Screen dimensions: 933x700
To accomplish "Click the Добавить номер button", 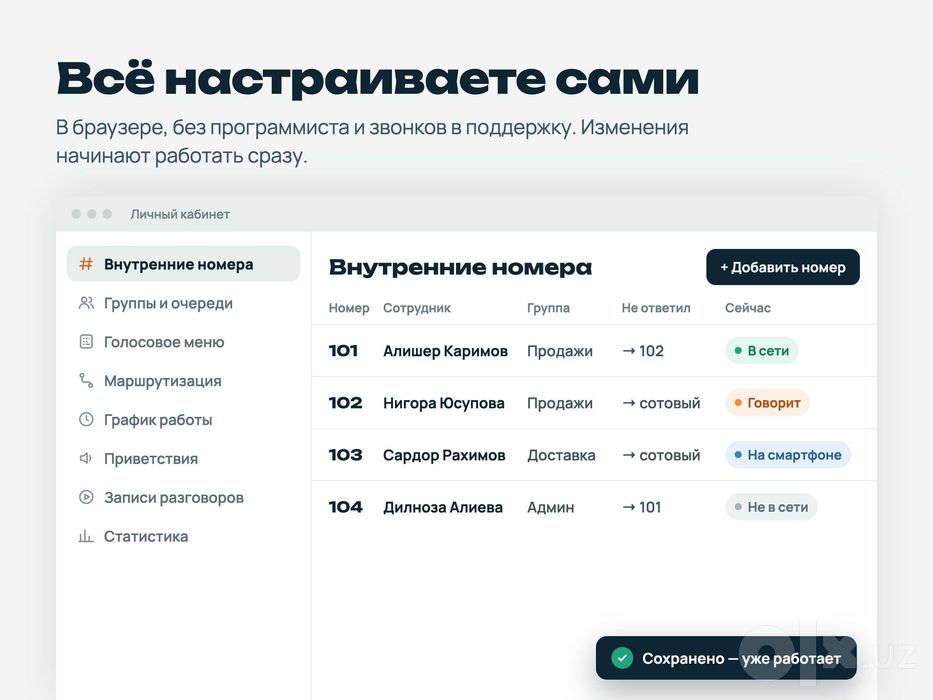I will (783, 267).
